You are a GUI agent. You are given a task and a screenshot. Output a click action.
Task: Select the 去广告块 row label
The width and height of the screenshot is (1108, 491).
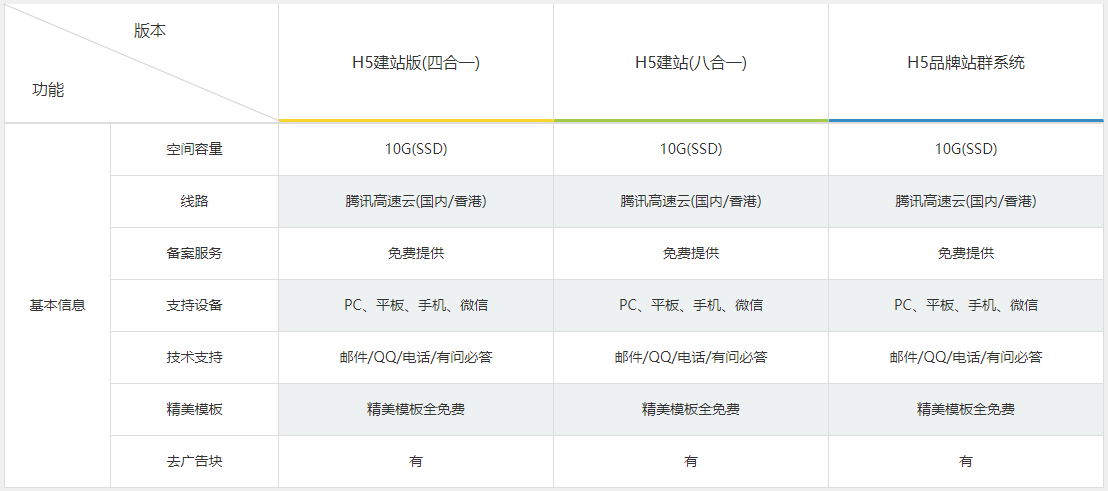[195, 461]
